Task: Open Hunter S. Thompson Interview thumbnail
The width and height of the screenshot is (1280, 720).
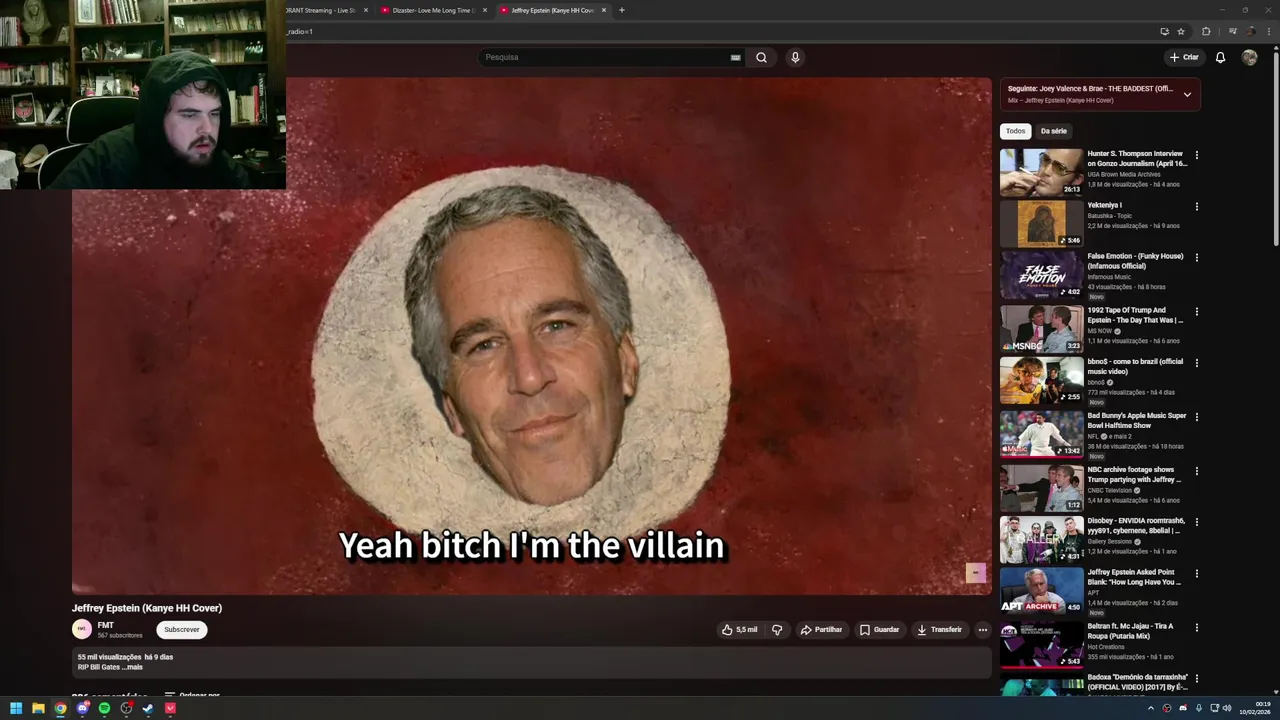Action: tap(1042, 172)
